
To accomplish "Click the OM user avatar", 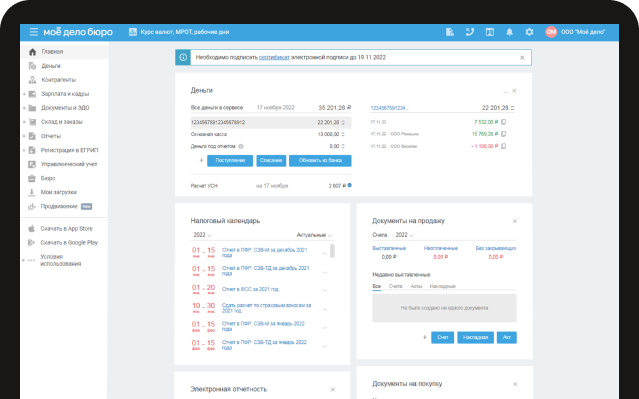I will click(x=551, y=32).
